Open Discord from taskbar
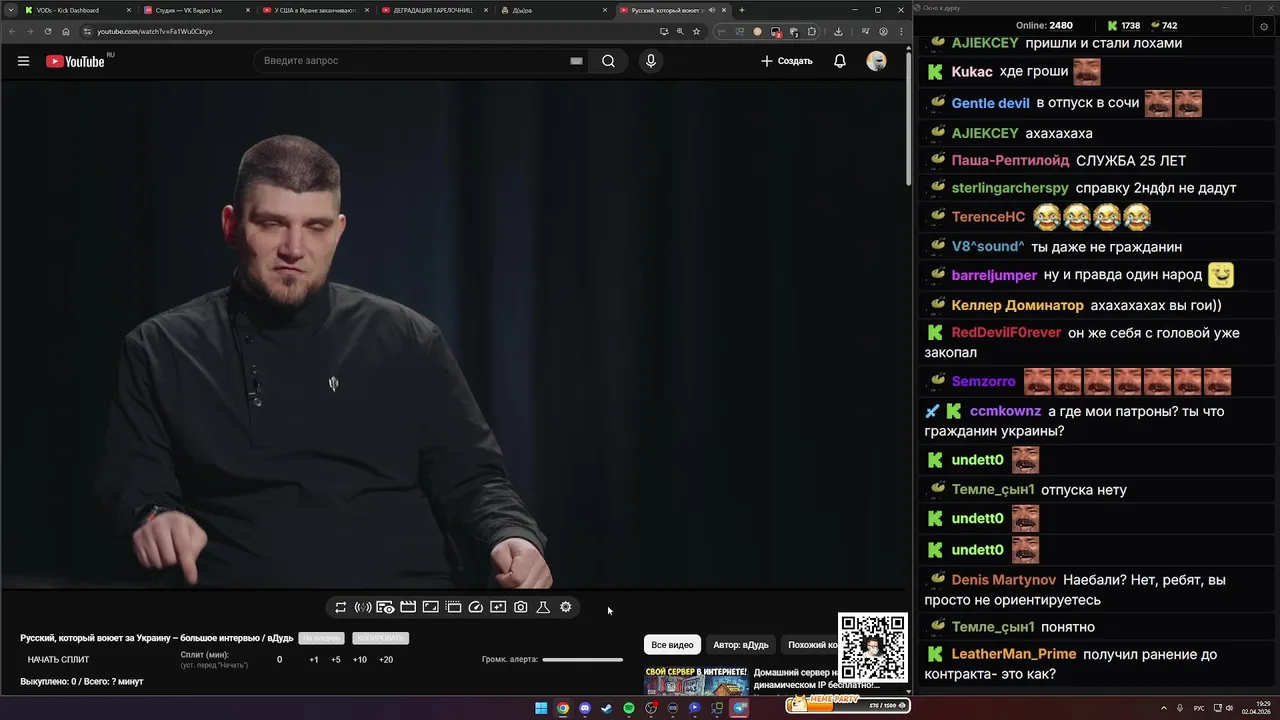The width and height of the screenshot is (1280, 720). click(x=585, y=708)
